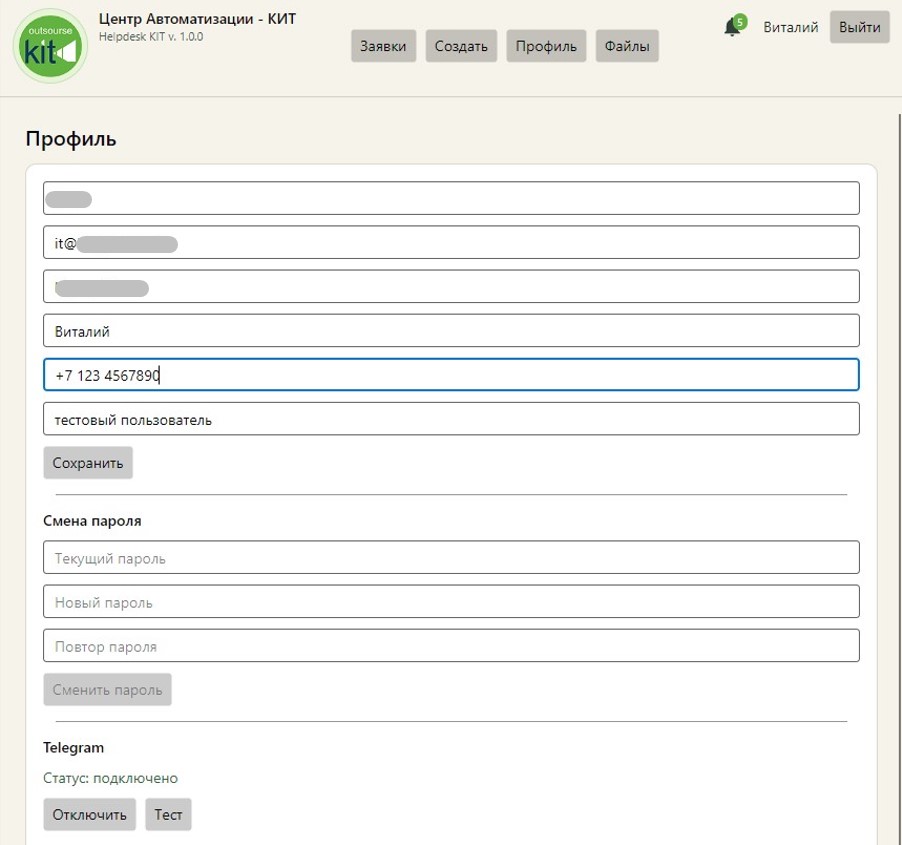Open the Файлы section

(627, 46)
